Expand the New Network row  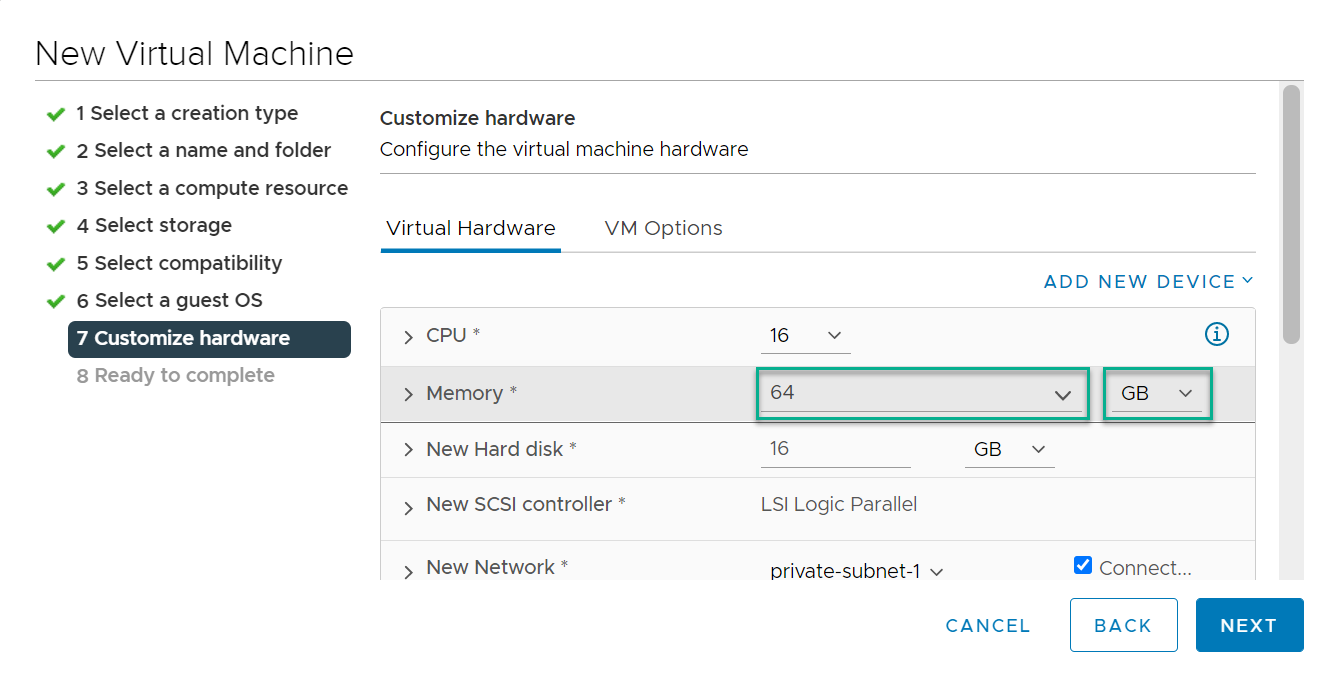pyautogui.click(x=408, y=571)
